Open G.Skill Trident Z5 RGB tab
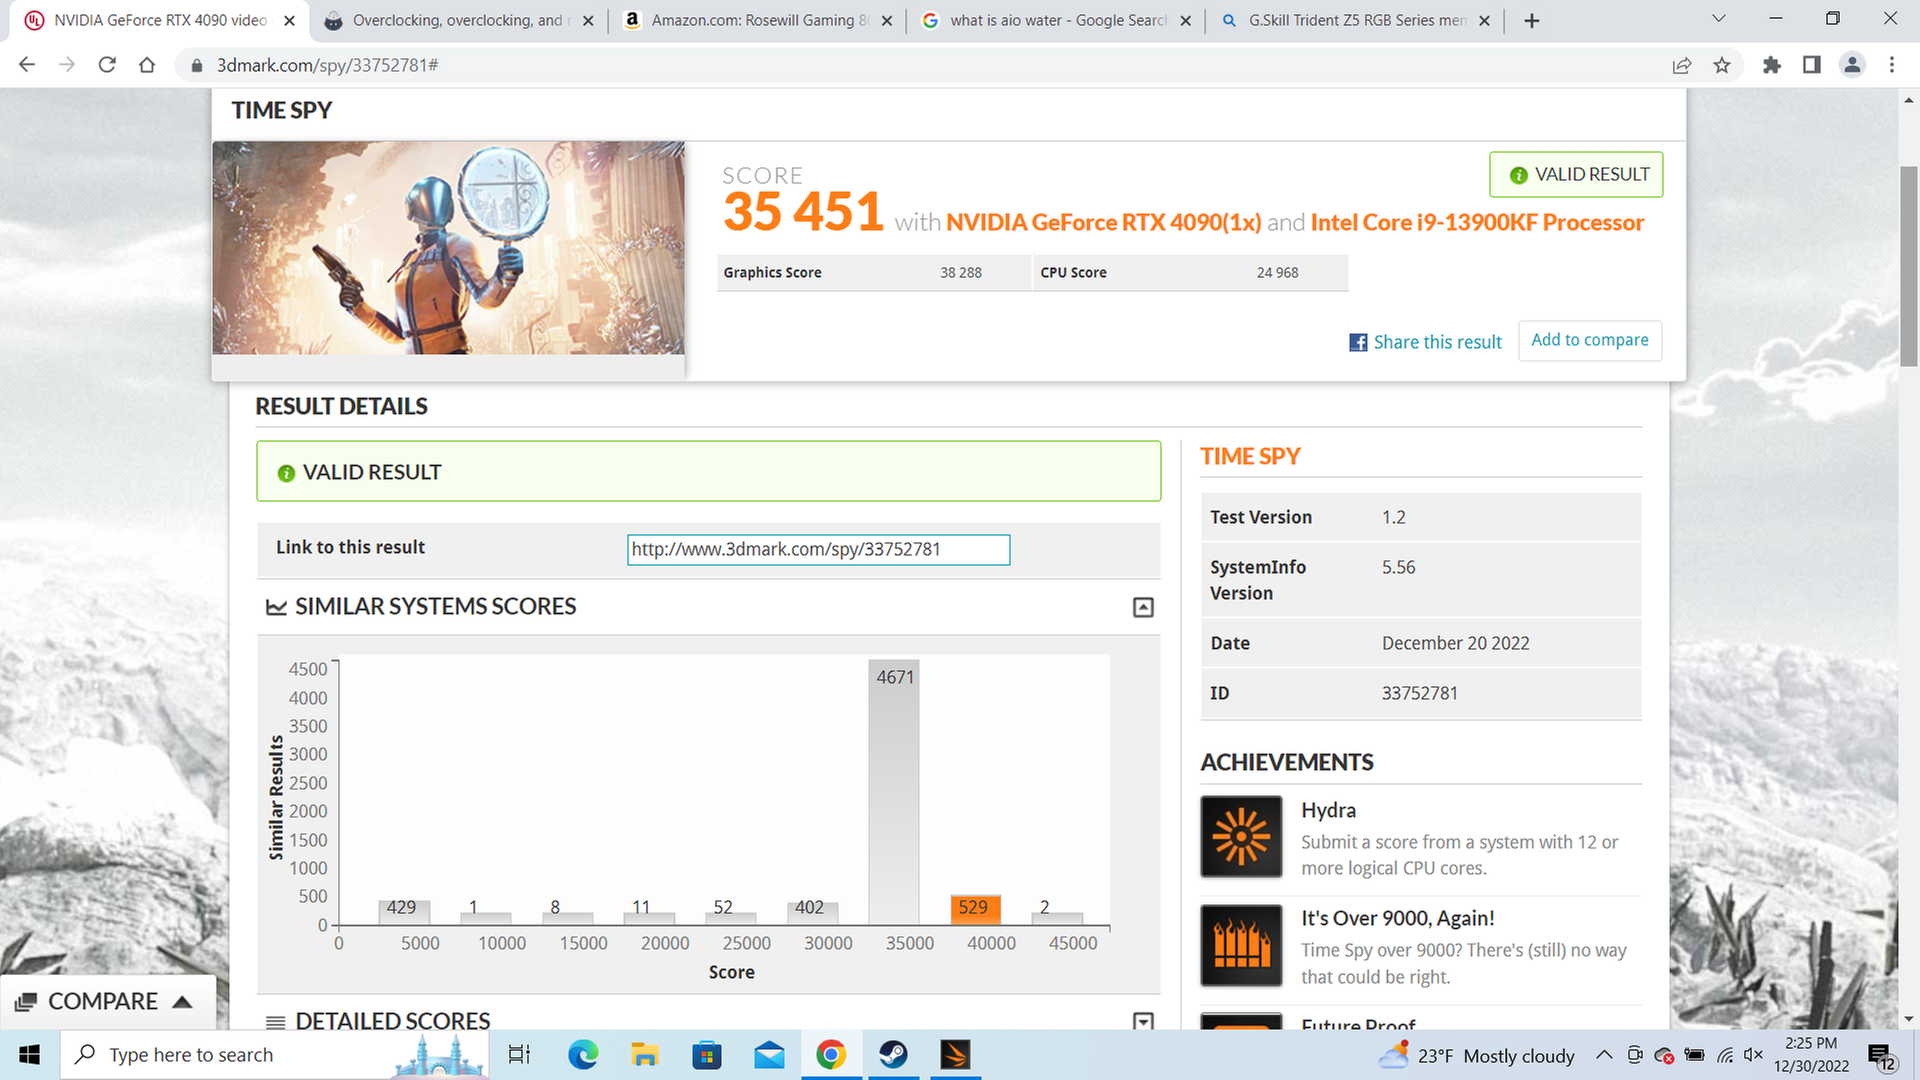This screenshot has height=1080, width=1920. 1356,20
